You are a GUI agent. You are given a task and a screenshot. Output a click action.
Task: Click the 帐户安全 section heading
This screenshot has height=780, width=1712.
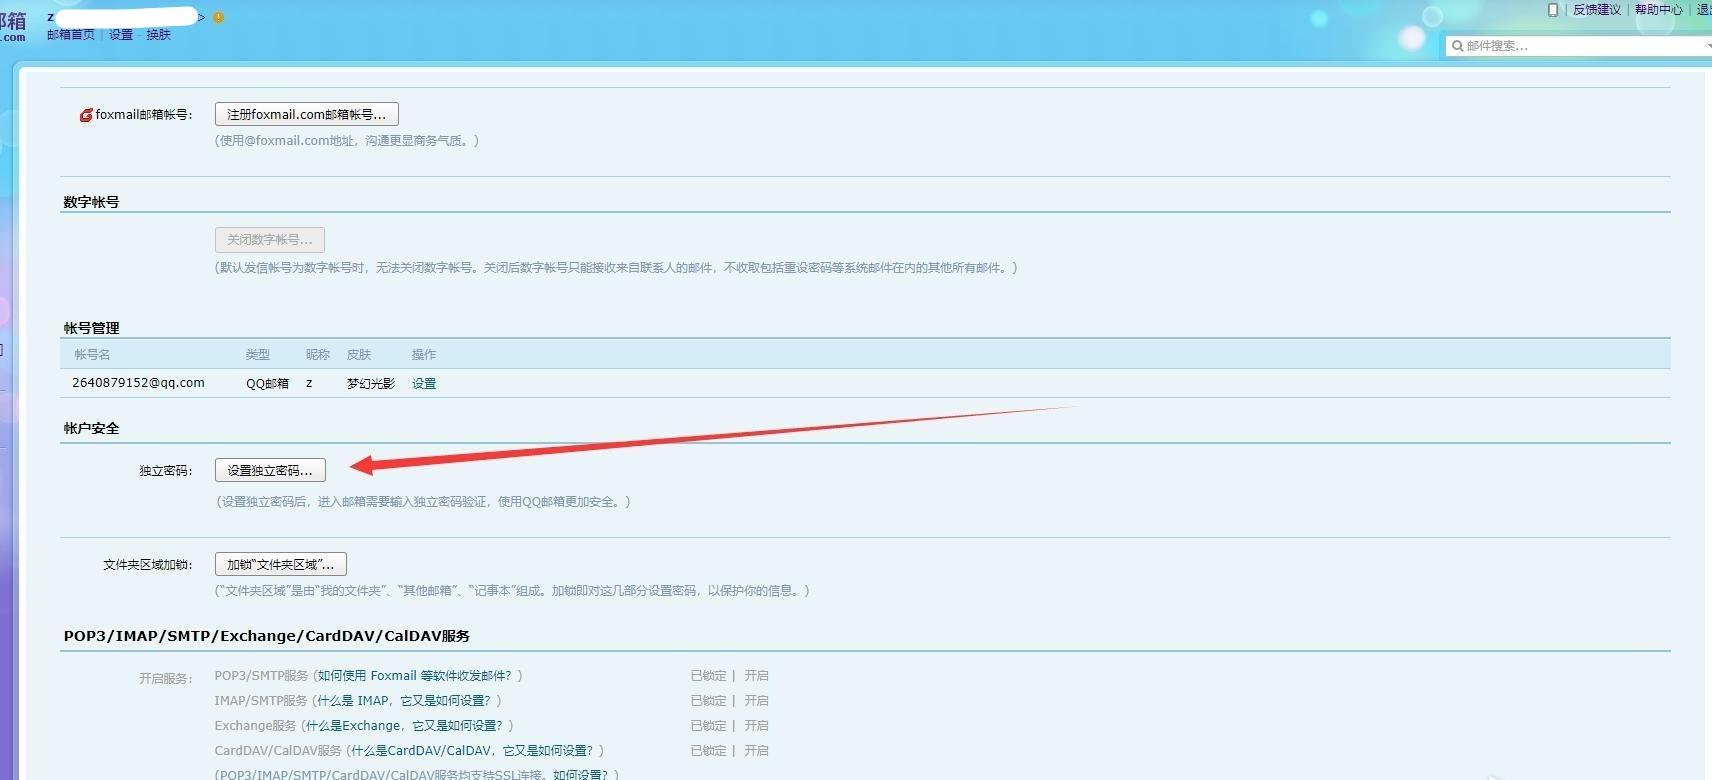(91, 428)
